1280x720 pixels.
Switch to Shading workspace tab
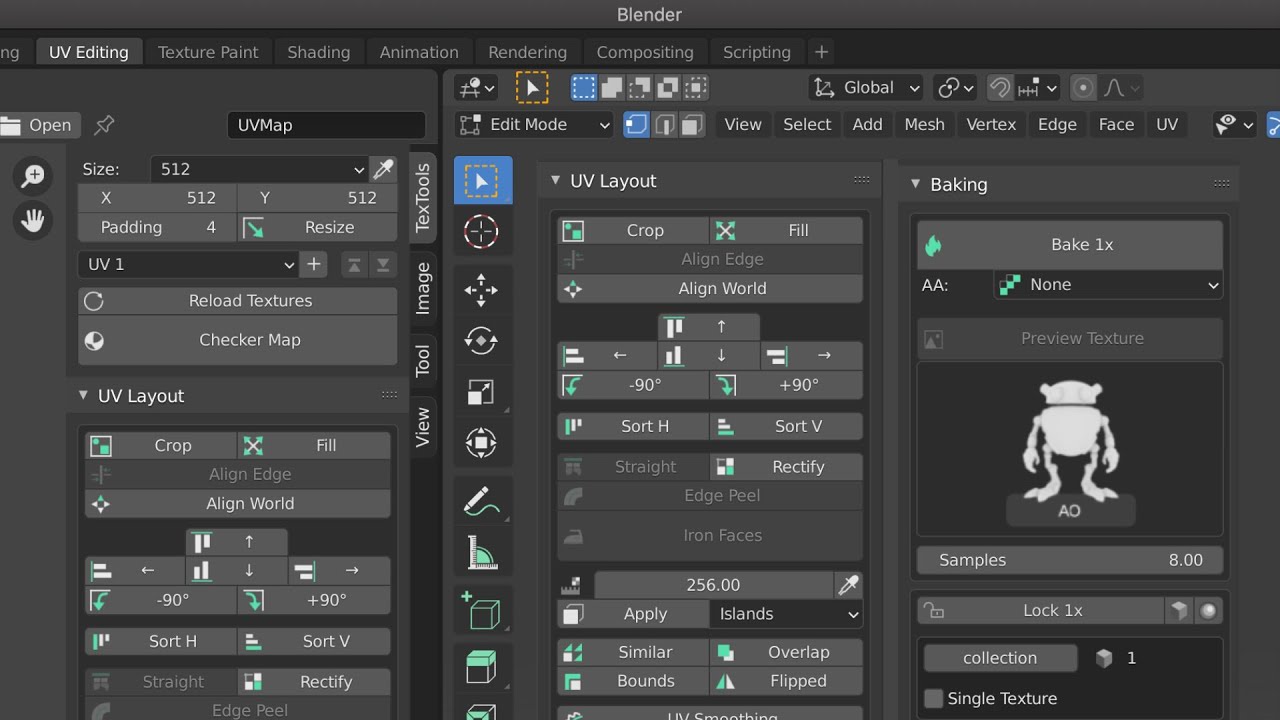coord(319,52)
